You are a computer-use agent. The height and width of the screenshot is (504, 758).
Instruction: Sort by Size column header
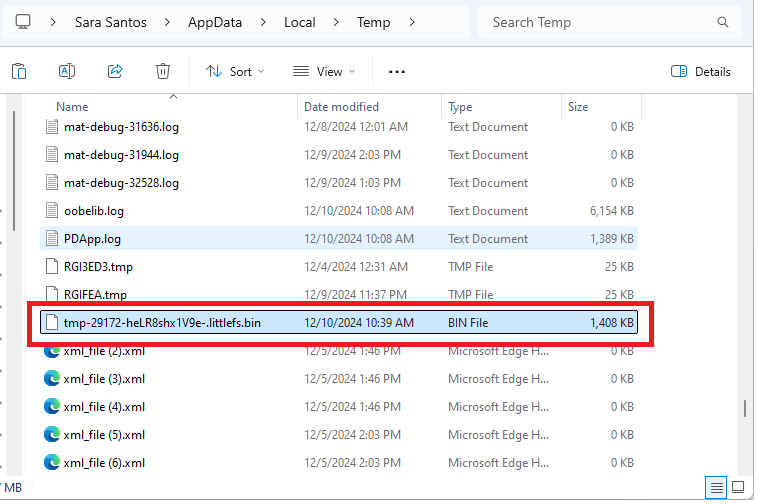578,106
